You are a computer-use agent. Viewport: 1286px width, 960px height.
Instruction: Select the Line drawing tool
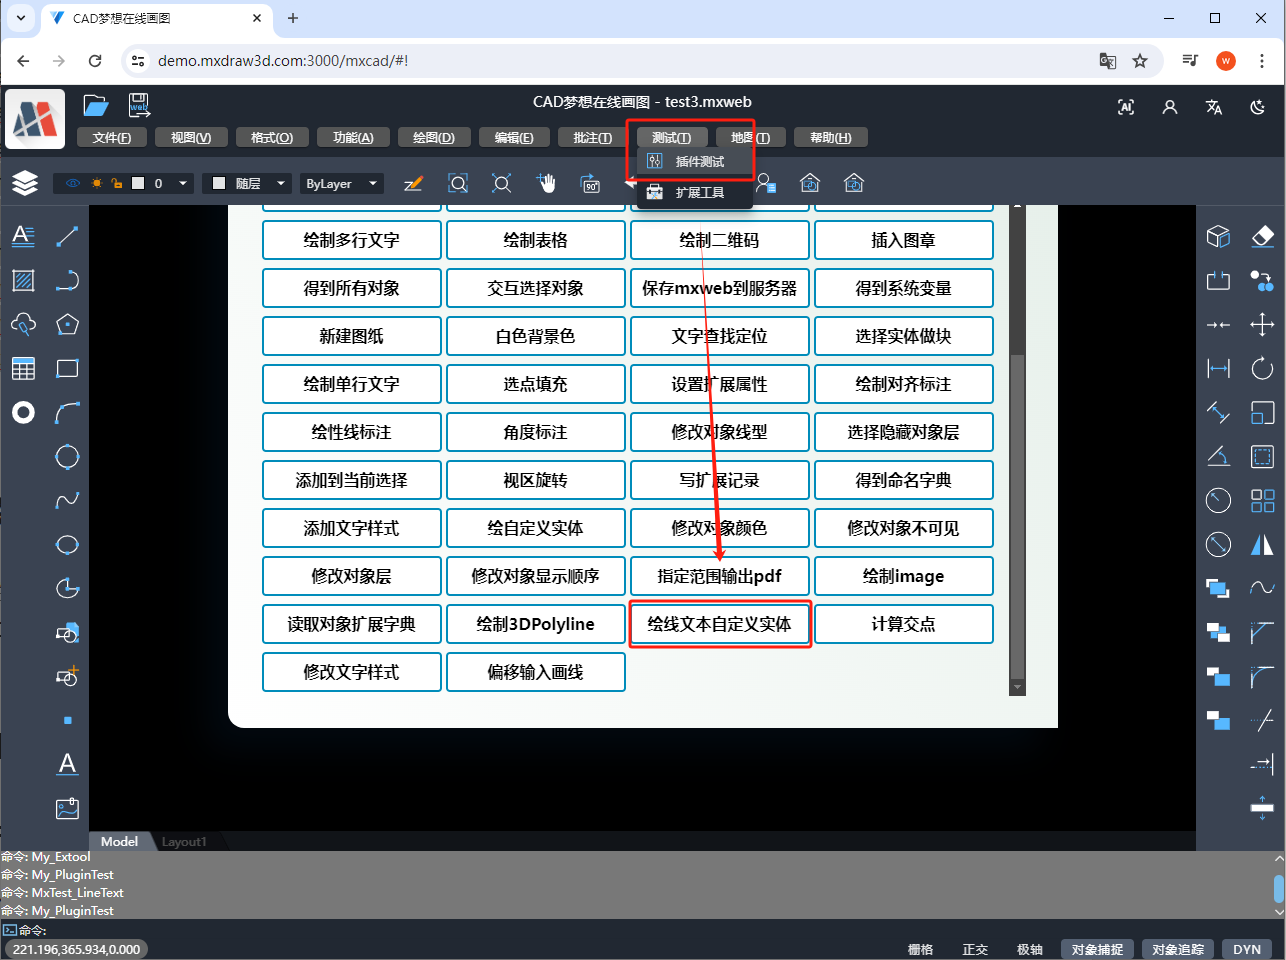(67, 237)
